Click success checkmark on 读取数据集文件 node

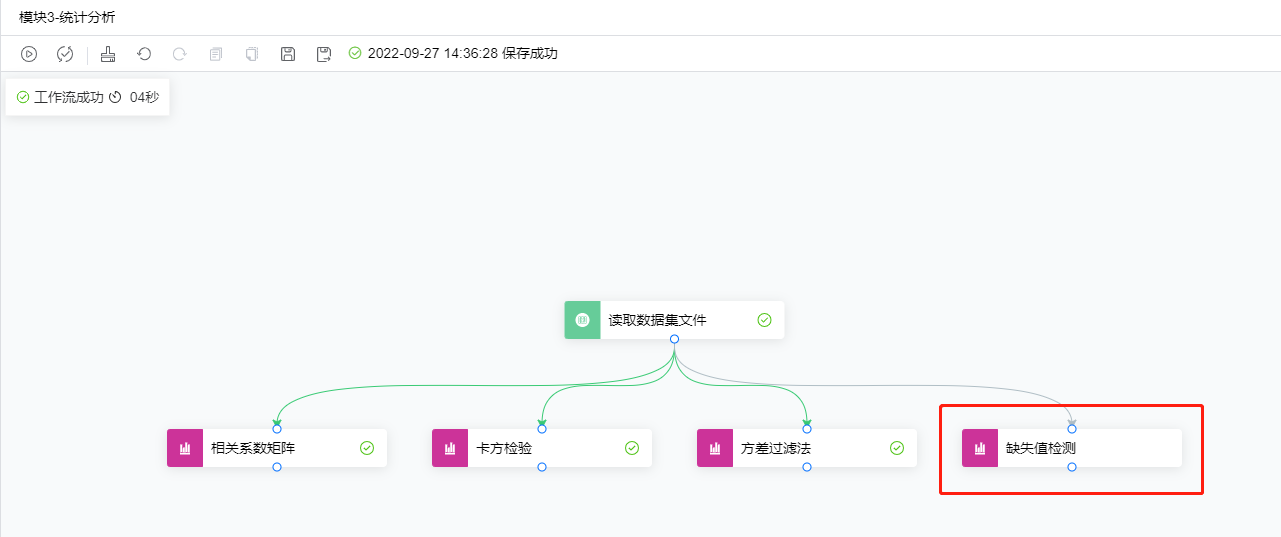tap(764, 320)
